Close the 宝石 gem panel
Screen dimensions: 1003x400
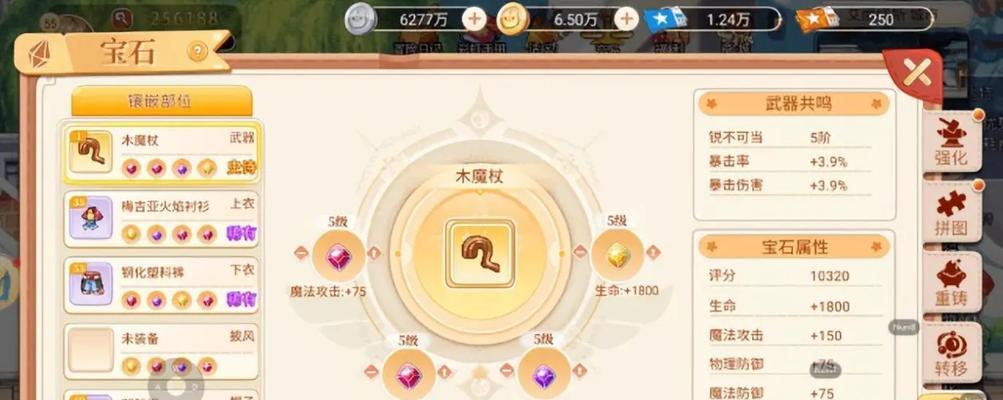coord(917,76)
